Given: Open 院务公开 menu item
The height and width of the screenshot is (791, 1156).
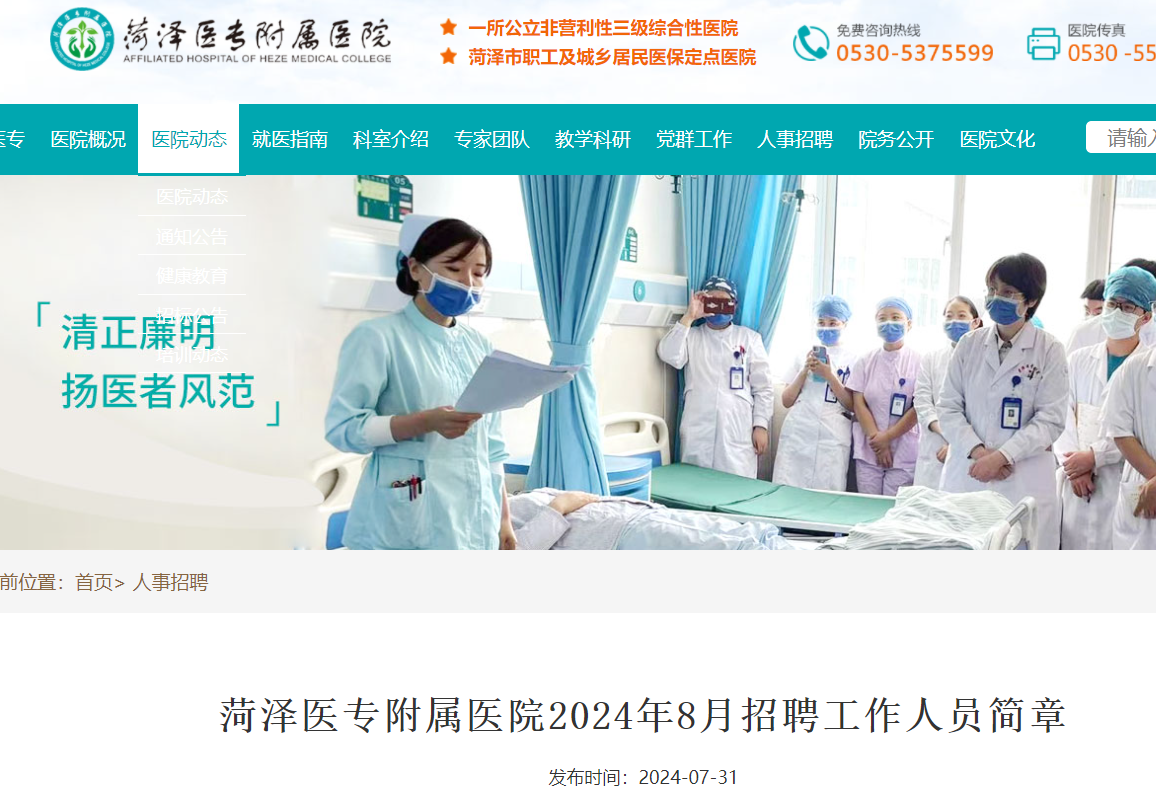Looking at the screenshot, I should (x=896, y=139).
